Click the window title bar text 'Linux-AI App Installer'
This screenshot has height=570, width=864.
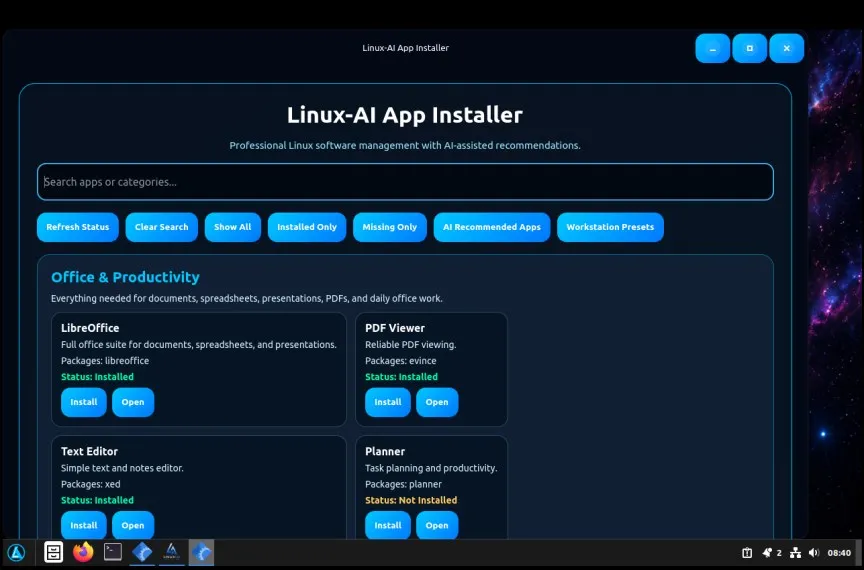405,48
